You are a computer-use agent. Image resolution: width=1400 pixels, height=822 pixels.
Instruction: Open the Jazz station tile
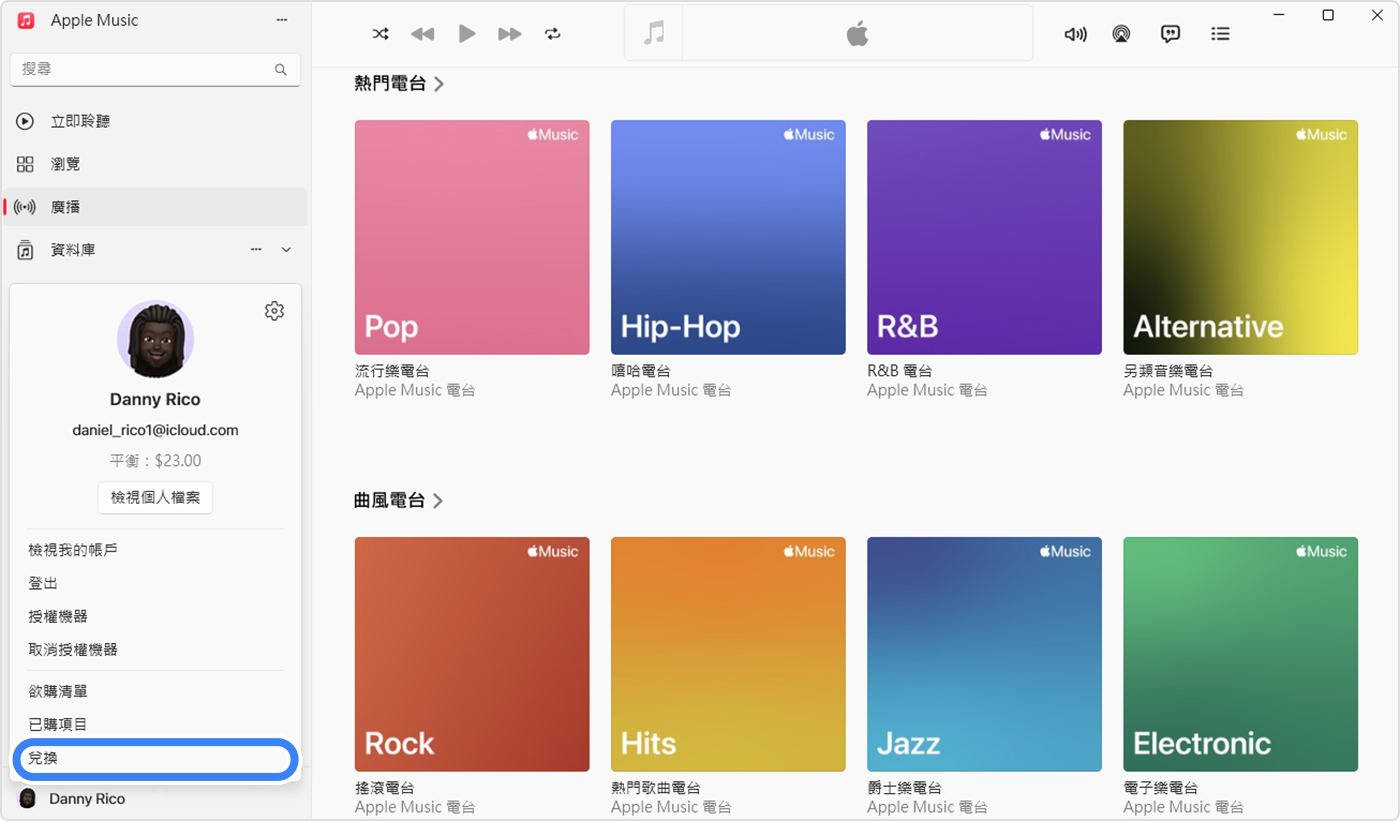tap(984, 654)
